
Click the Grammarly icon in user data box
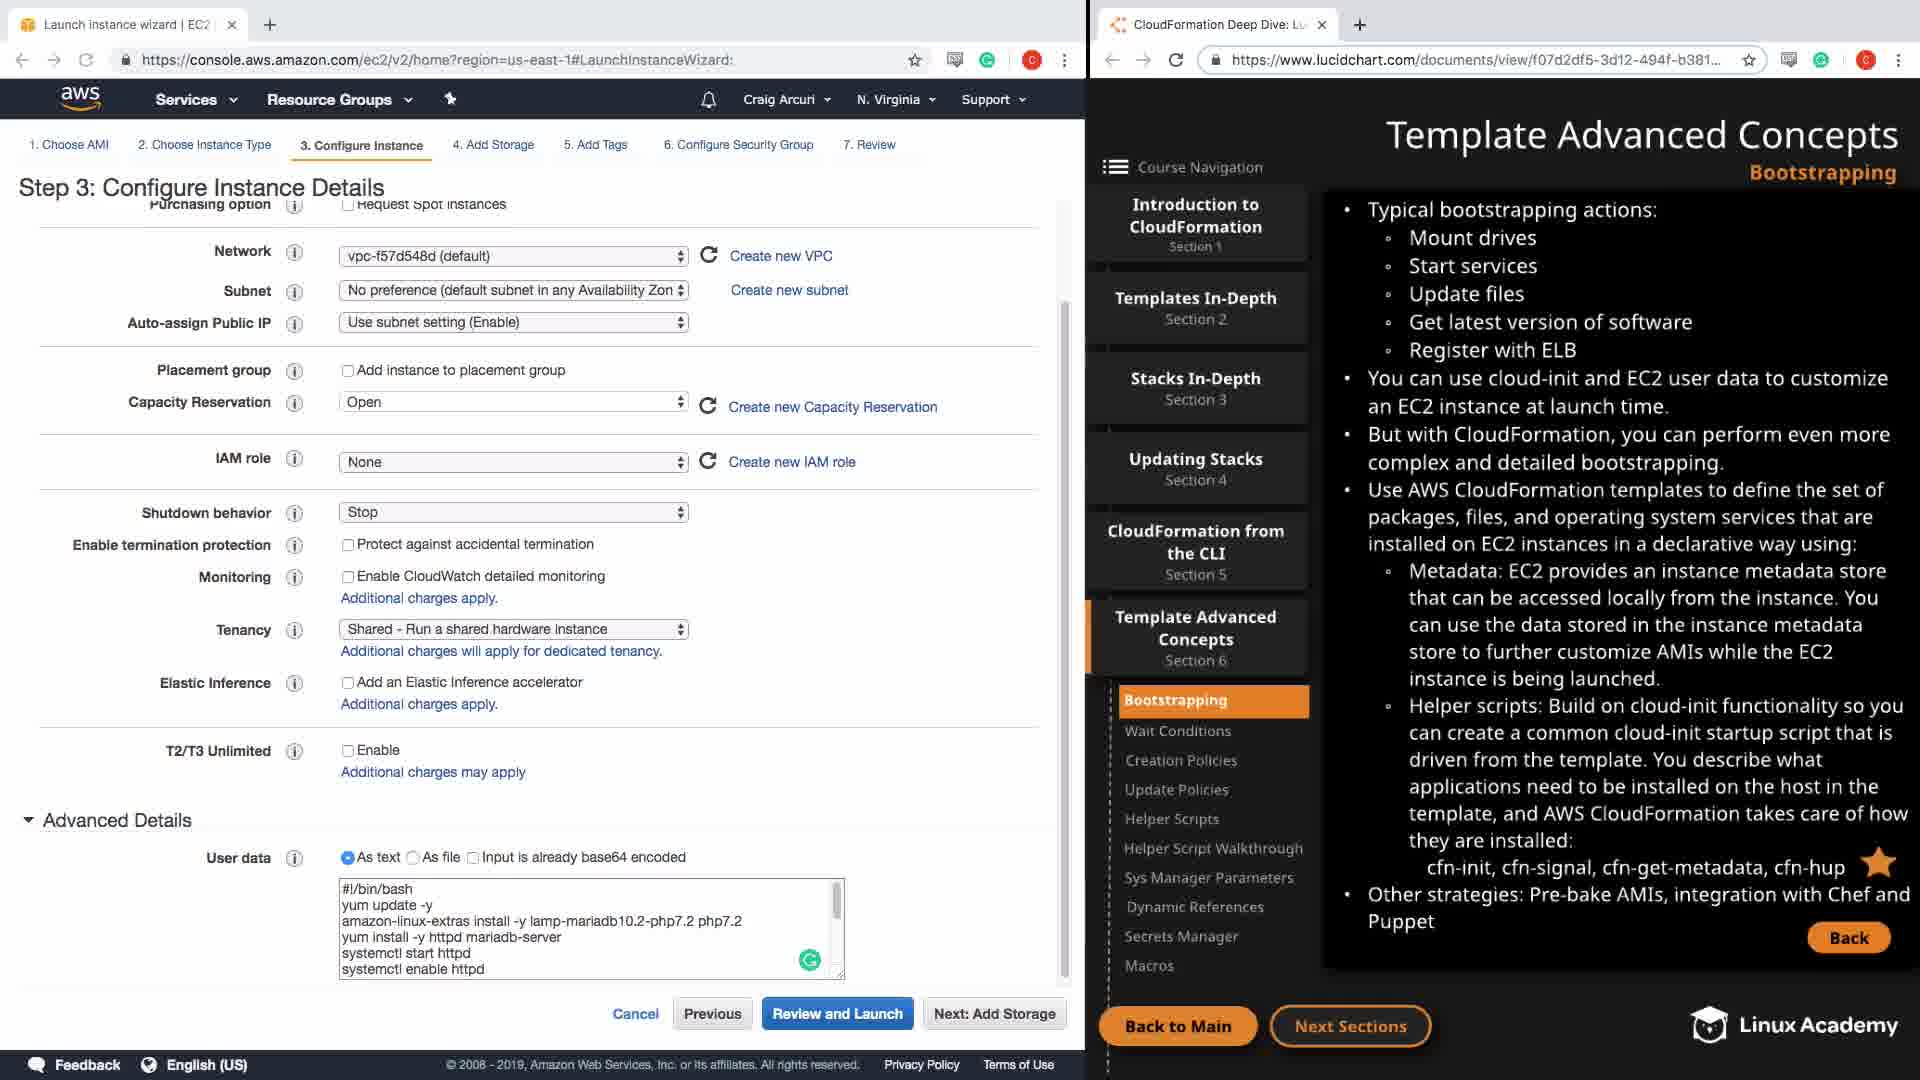click(810, 960)
